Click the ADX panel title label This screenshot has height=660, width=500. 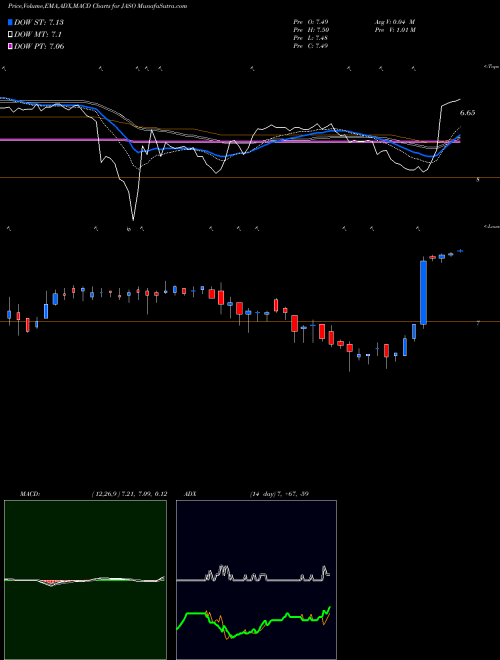[190, 494]
